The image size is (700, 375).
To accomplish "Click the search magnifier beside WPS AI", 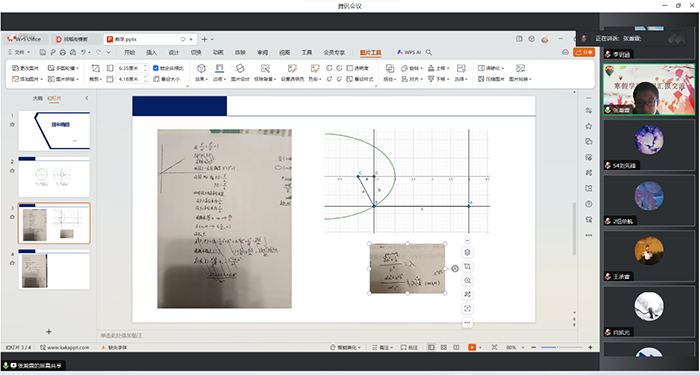I will 429,52.
